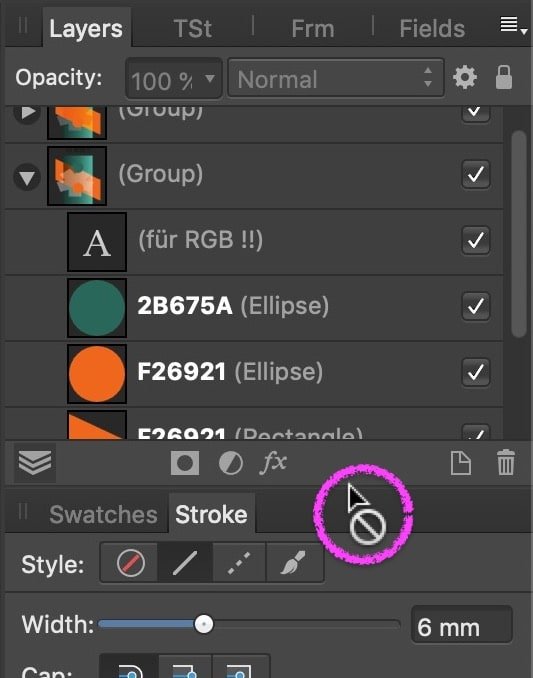Click the edit all layers stack icon
Image resolution: width=533 pixels, height=678 pixels.
point(35,463)
